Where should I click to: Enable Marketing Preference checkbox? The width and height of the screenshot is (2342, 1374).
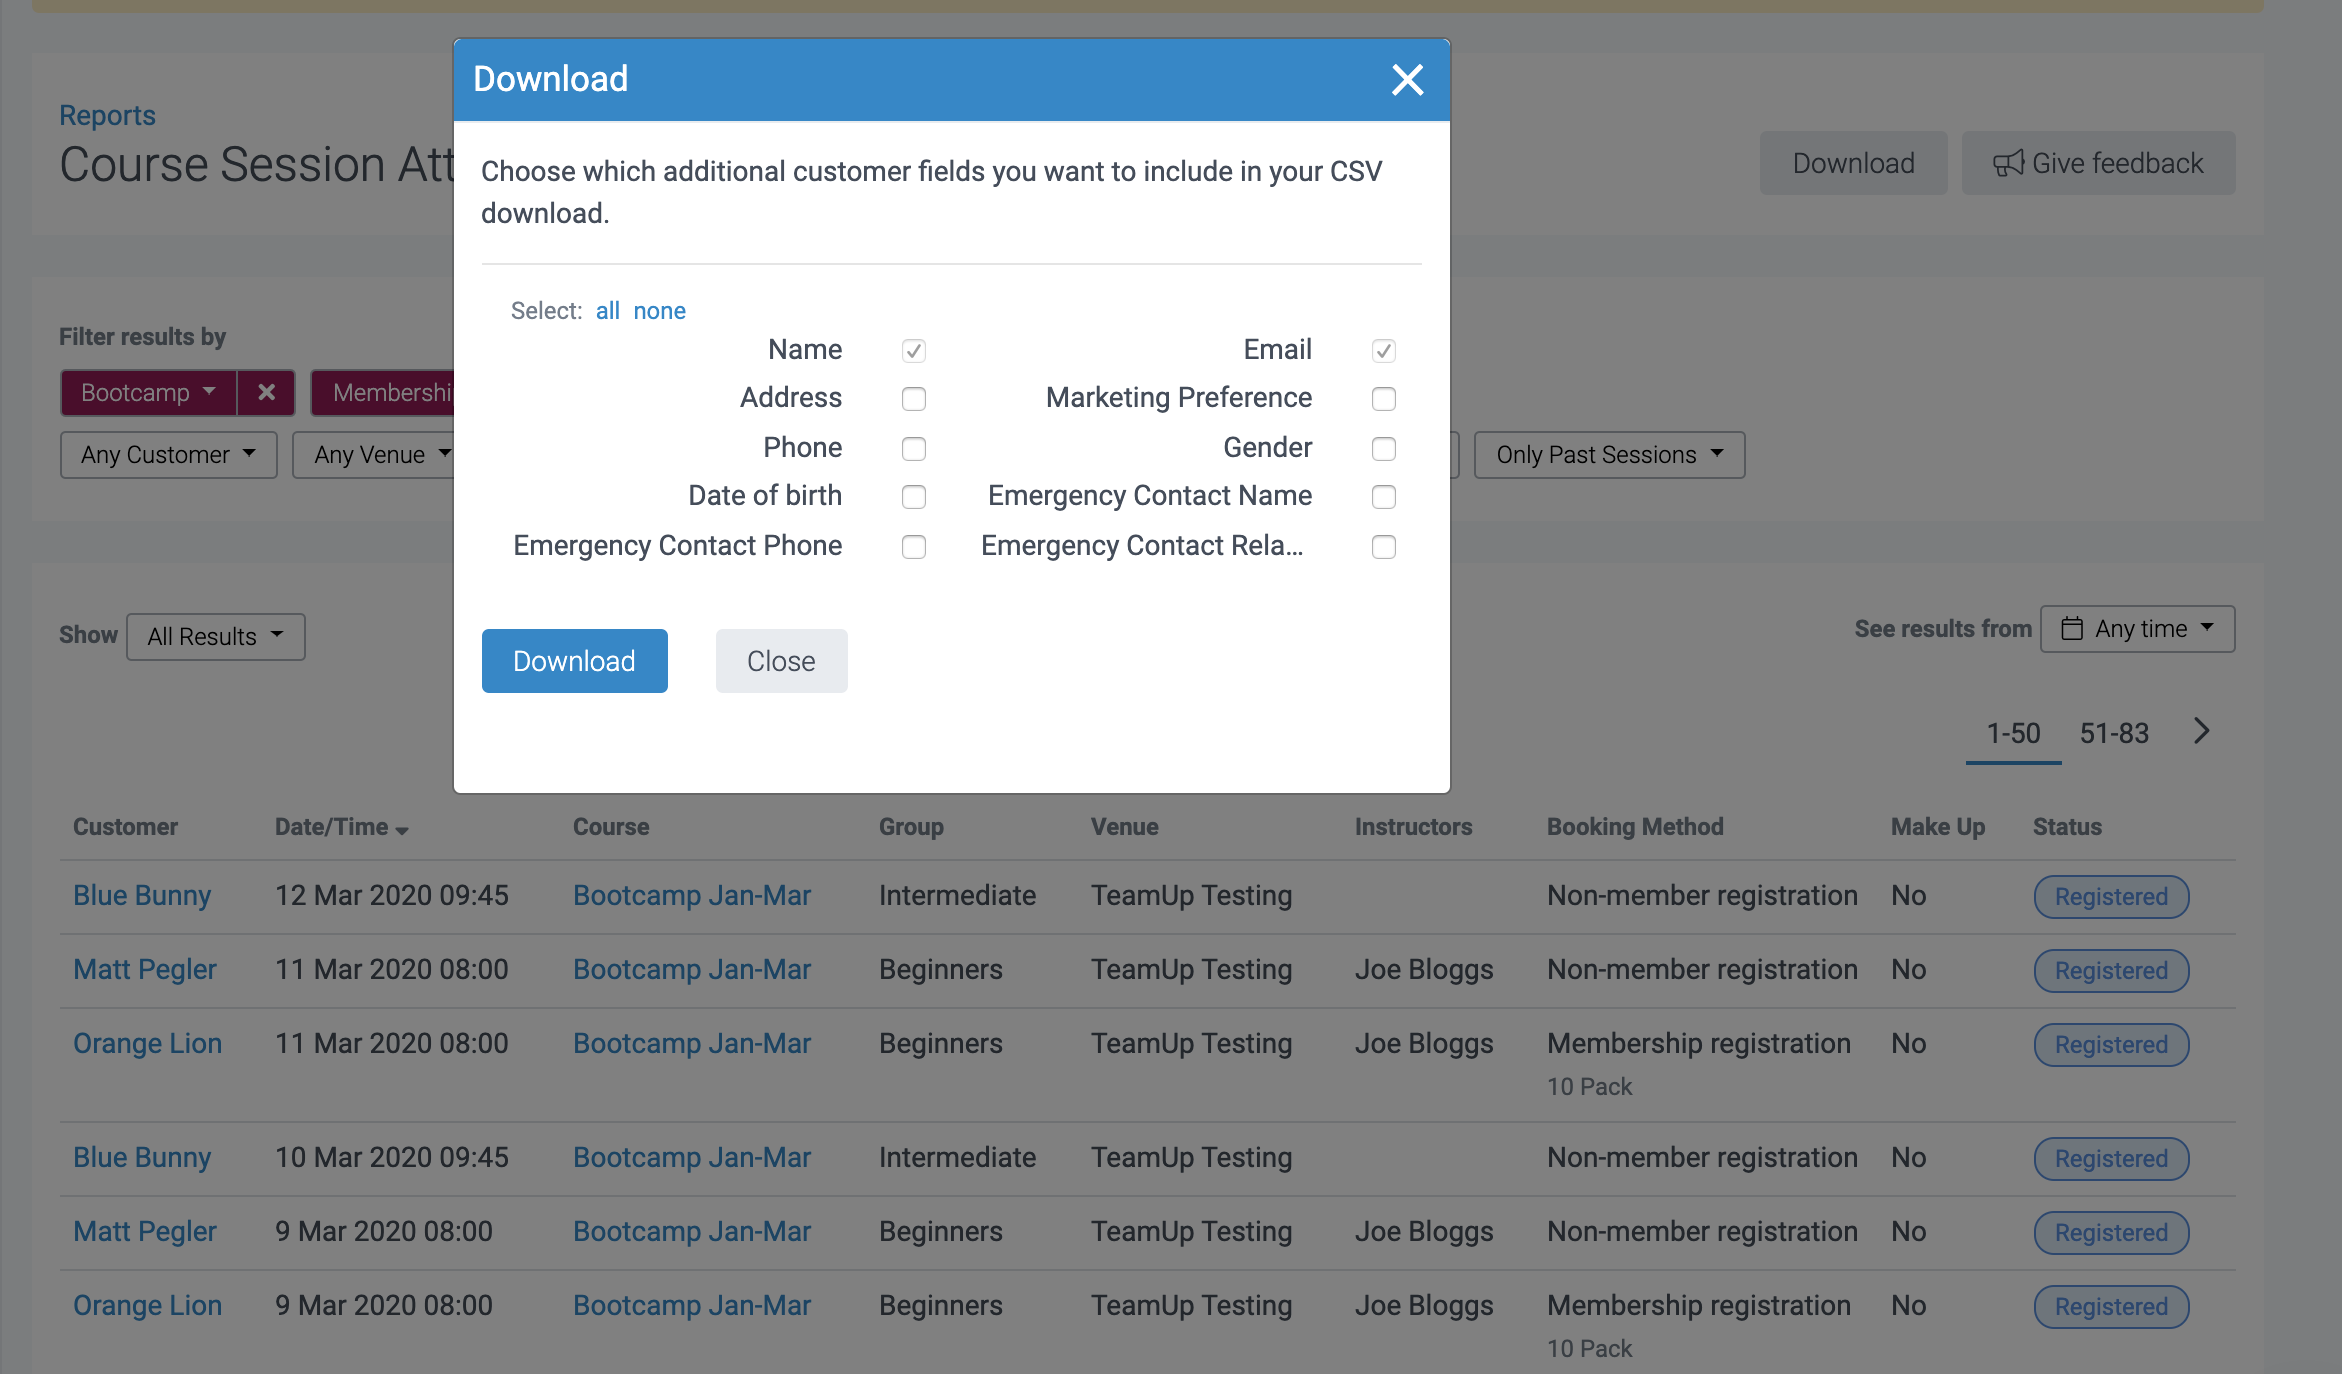tap(1383, 399)
